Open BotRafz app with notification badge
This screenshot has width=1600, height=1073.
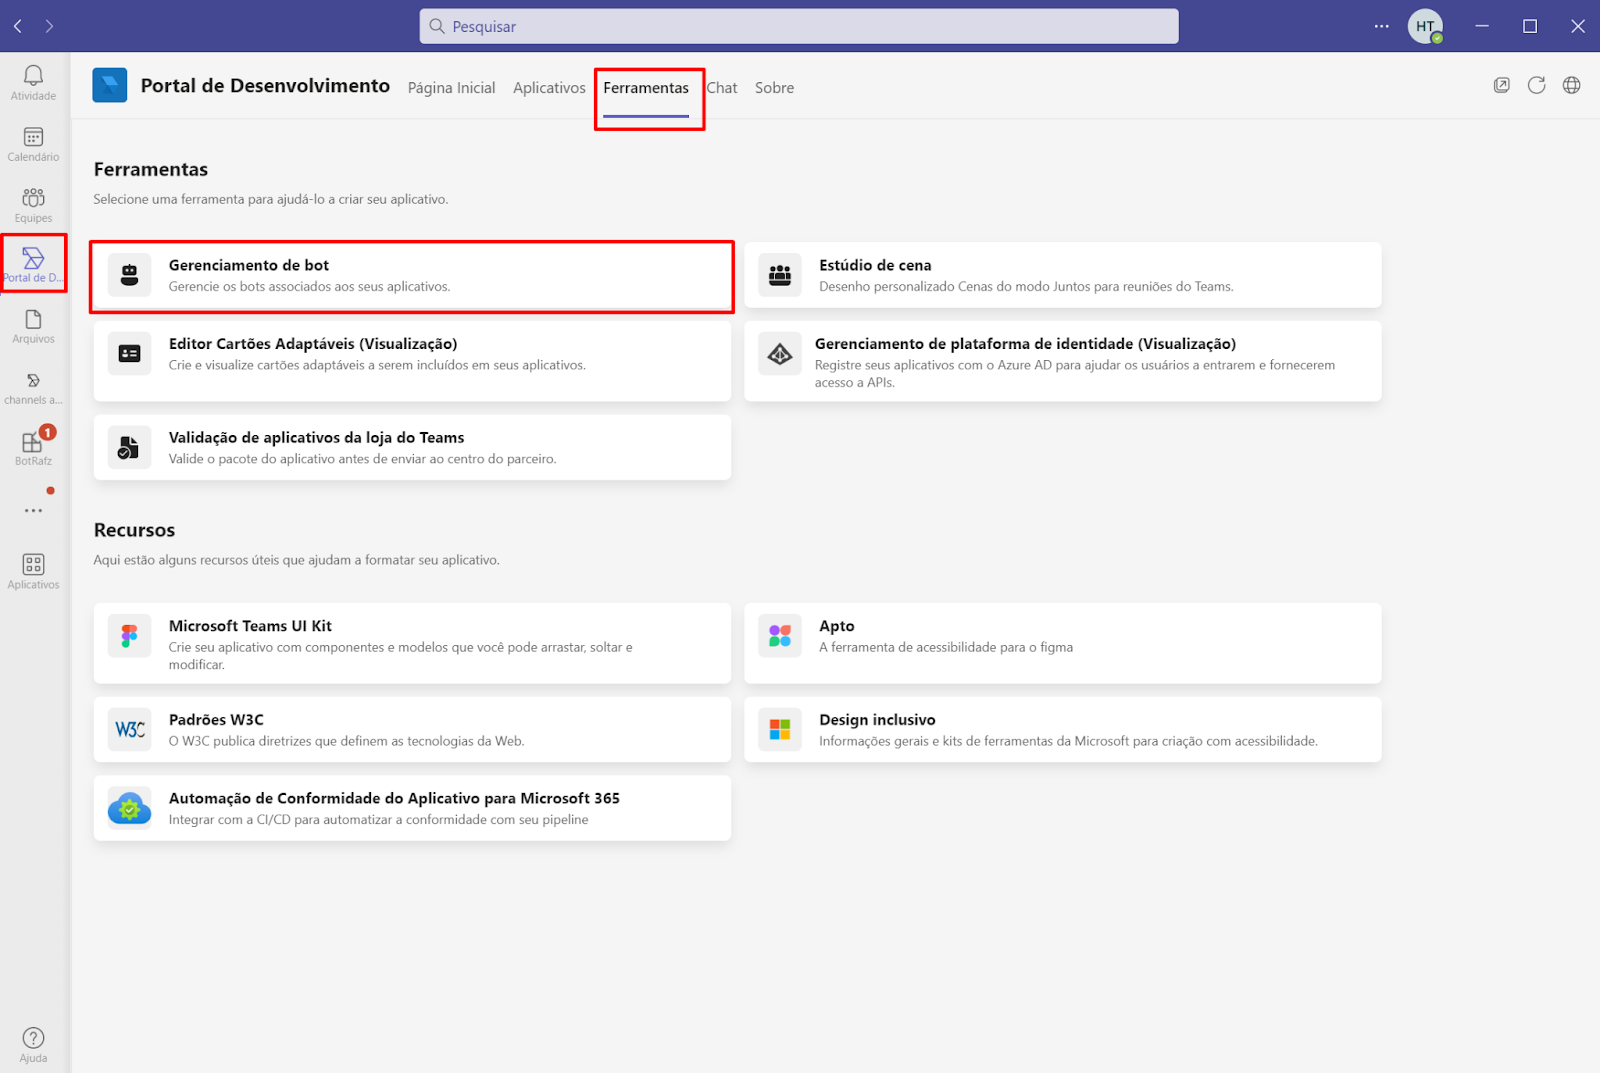33,448
